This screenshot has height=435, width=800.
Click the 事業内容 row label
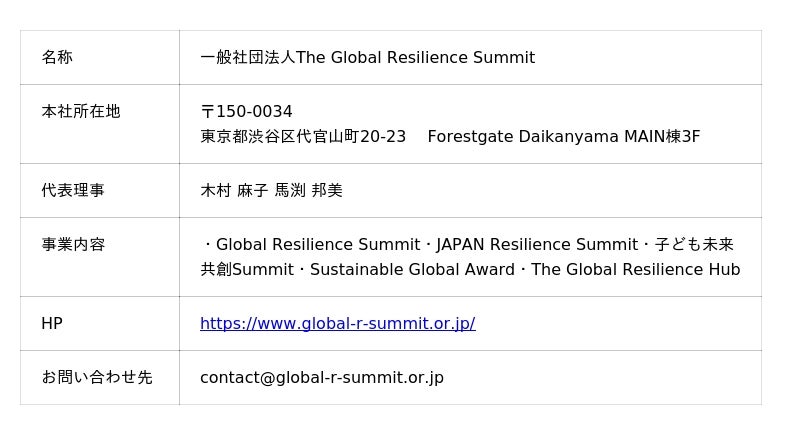point(72,244)
